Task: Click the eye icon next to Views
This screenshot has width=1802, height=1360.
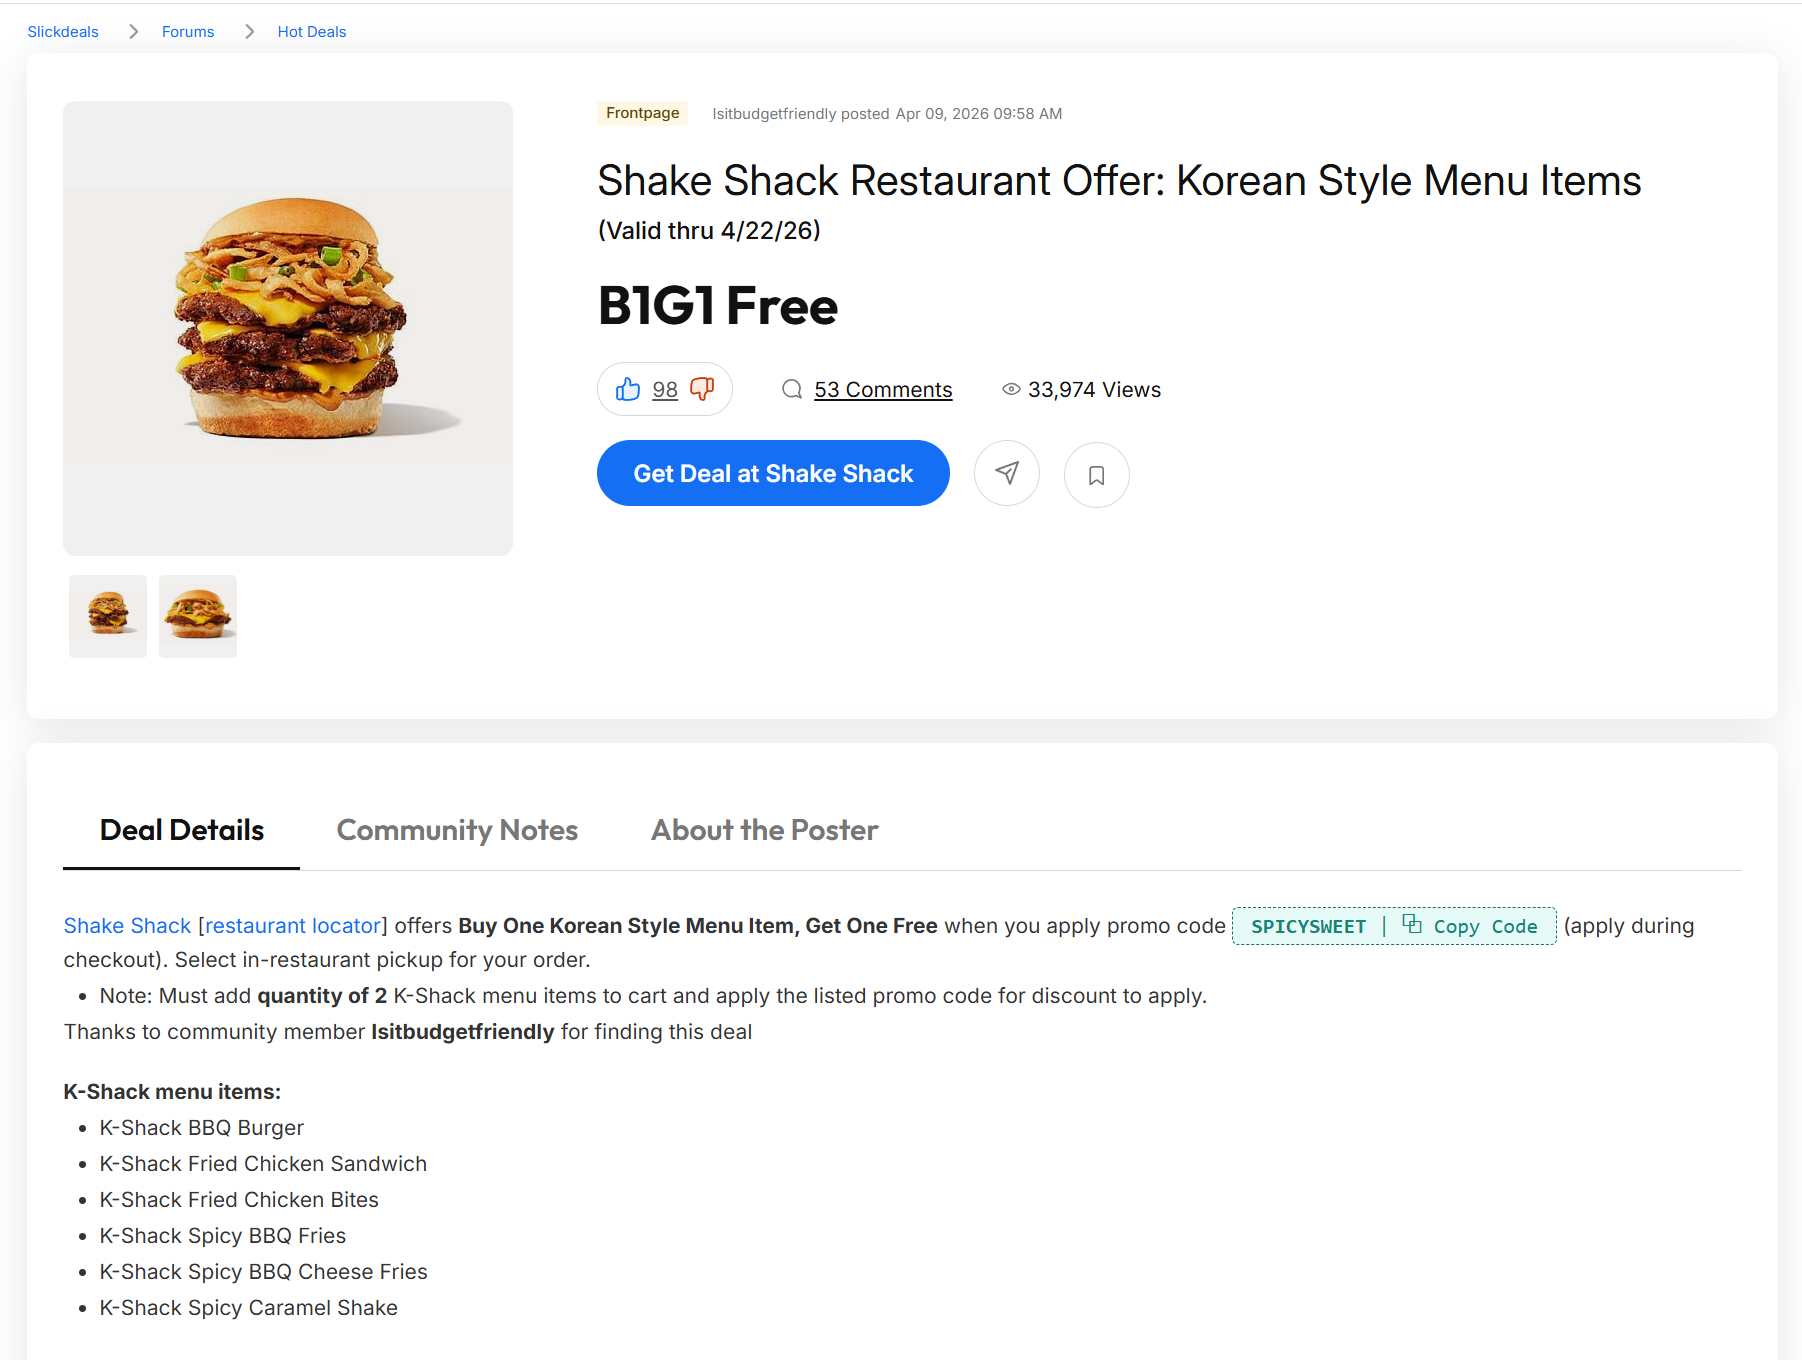Action: pos(1011,389)
